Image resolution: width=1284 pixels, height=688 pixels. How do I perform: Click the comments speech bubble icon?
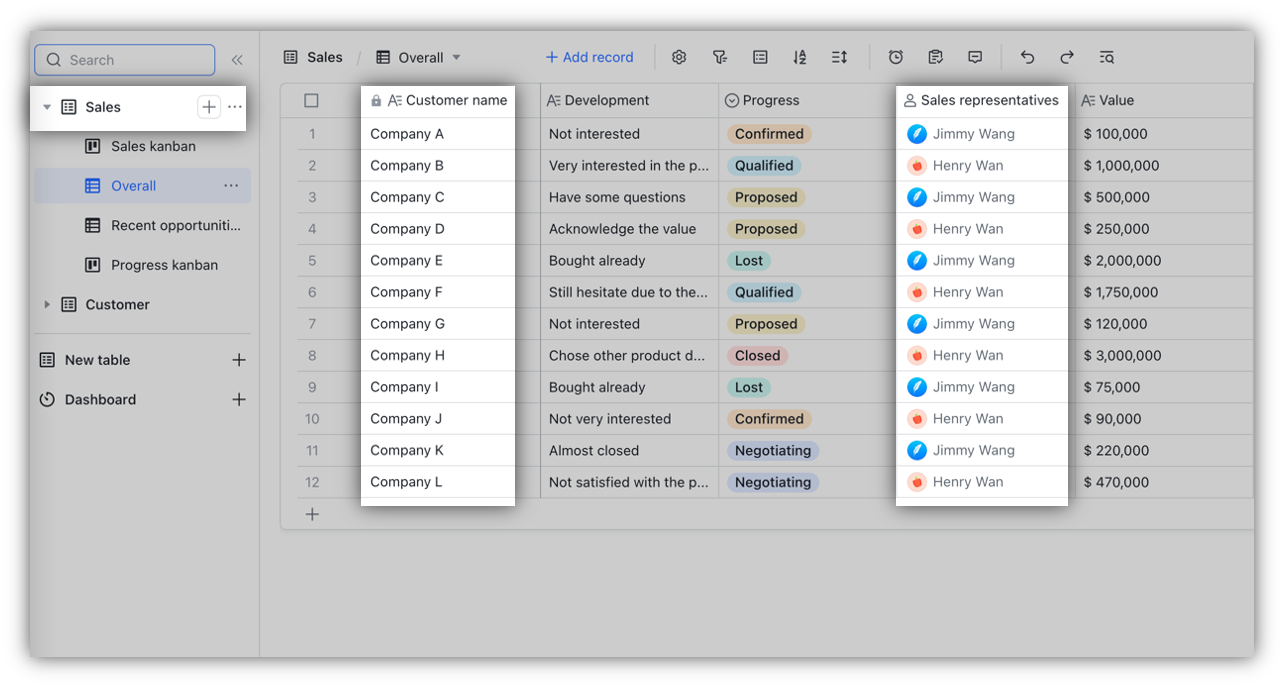click(975, 58)
